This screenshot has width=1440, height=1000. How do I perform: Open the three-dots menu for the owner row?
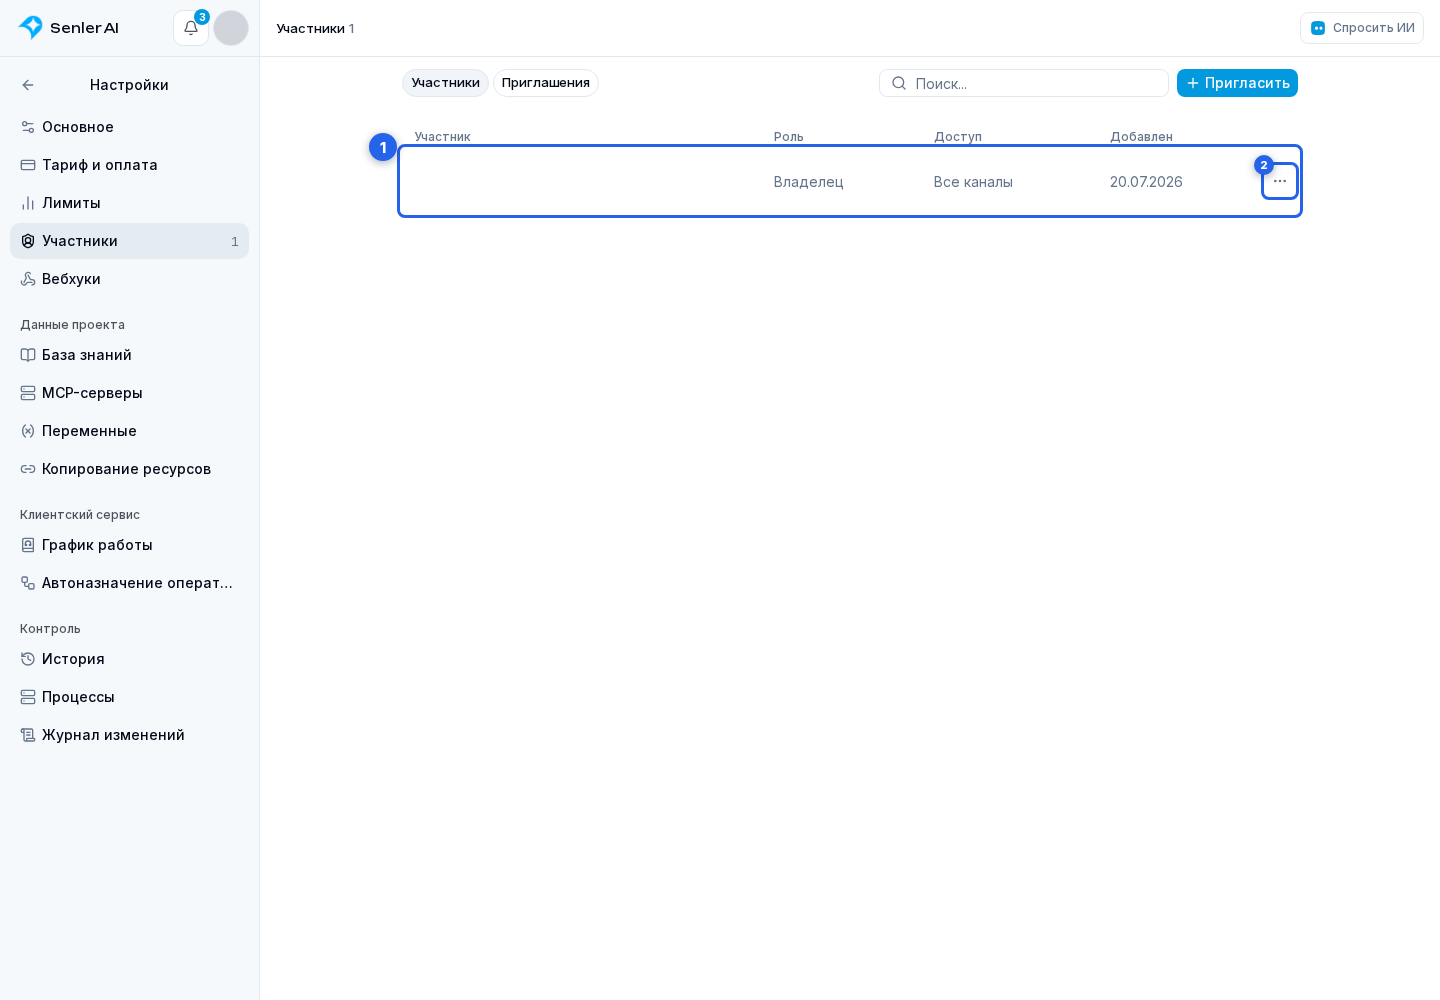tap(1280, 181)
